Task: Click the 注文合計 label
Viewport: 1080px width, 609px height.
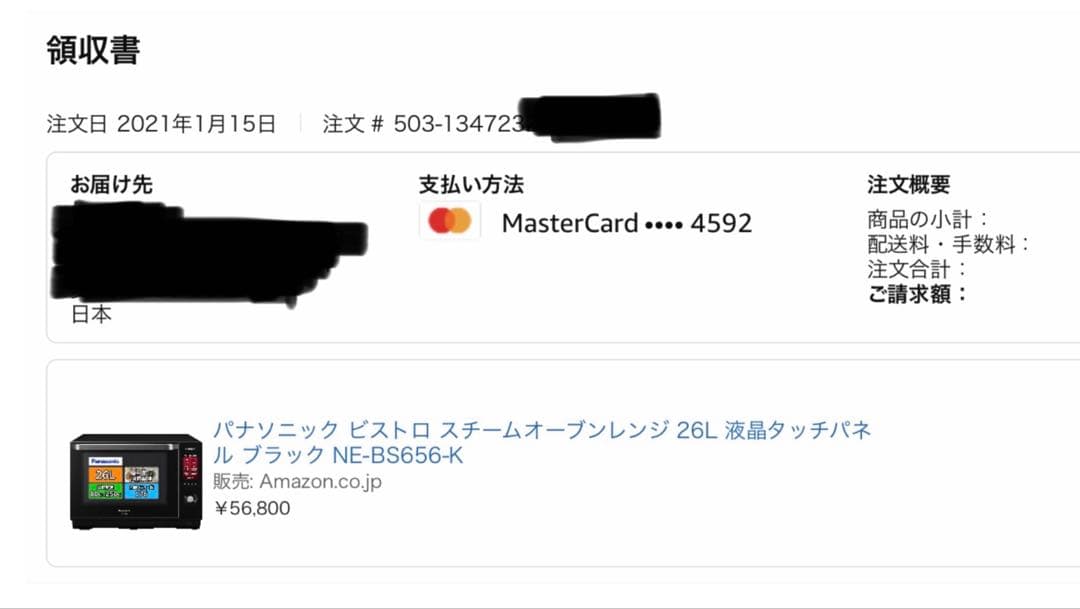Action: (x=917, y=269)
